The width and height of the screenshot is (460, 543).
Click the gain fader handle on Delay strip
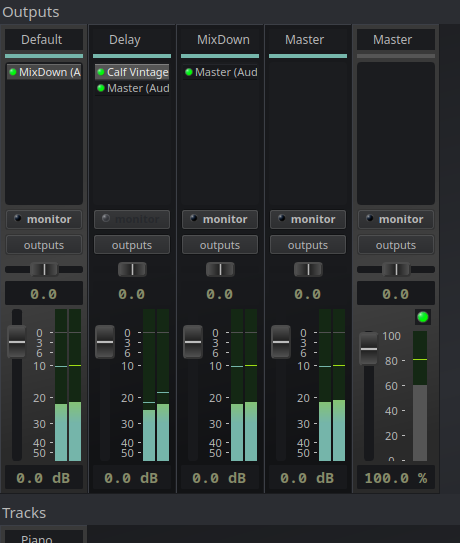pyautogui.click(x=105, y=342)
